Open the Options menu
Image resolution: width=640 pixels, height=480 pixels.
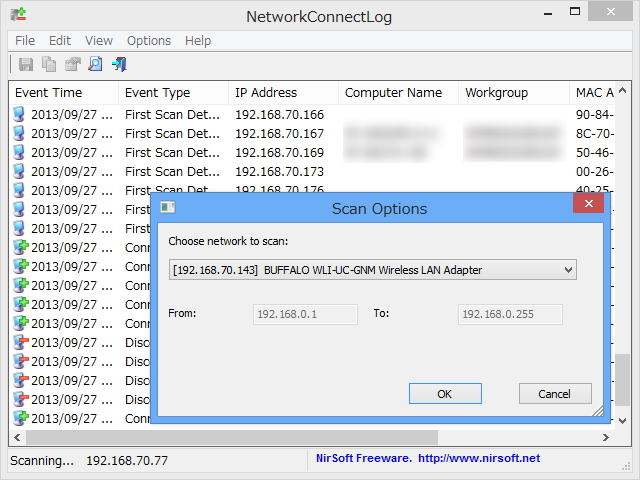pos(149,41)
